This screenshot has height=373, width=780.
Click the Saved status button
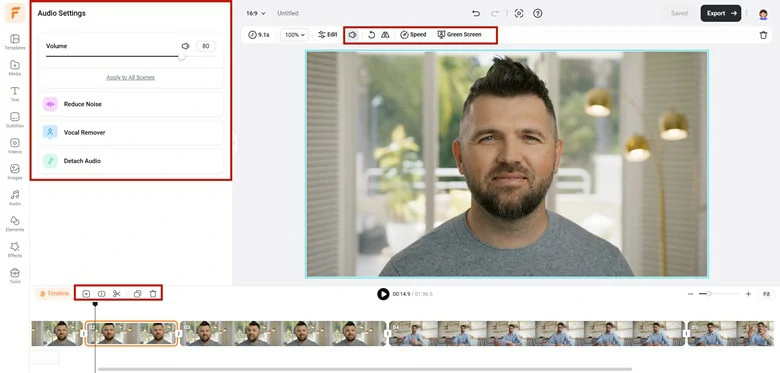pyautogui.click(x=679, y=13)
